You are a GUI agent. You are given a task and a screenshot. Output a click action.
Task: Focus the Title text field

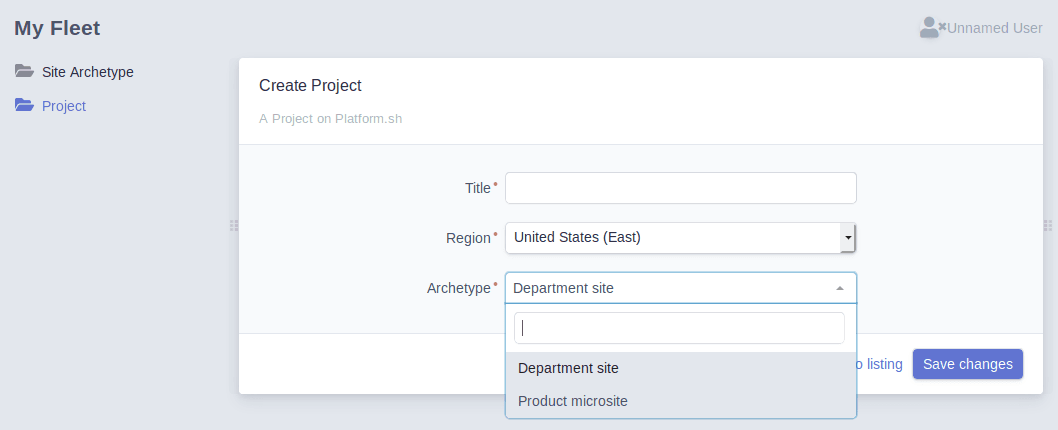pos(681,188)
